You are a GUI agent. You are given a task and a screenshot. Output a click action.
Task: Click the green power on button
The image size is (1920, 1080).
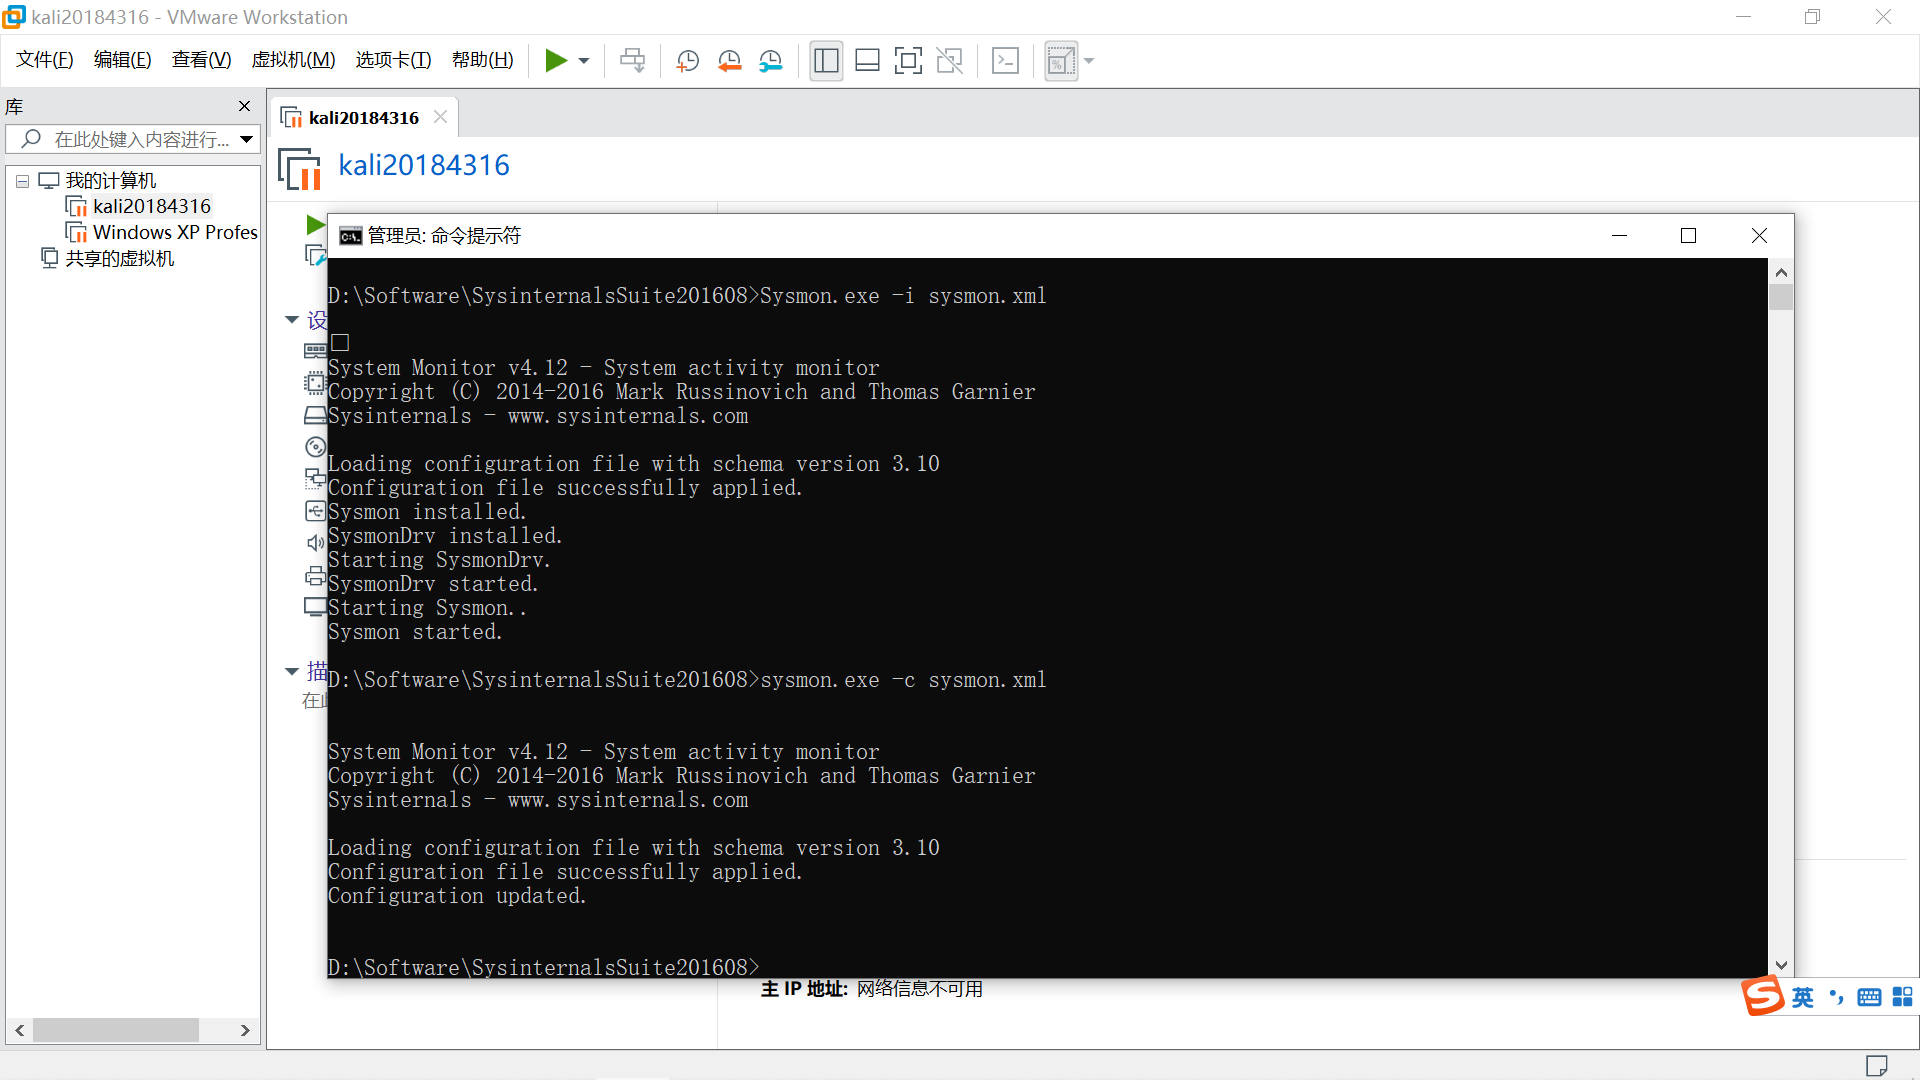coord(556,61)
